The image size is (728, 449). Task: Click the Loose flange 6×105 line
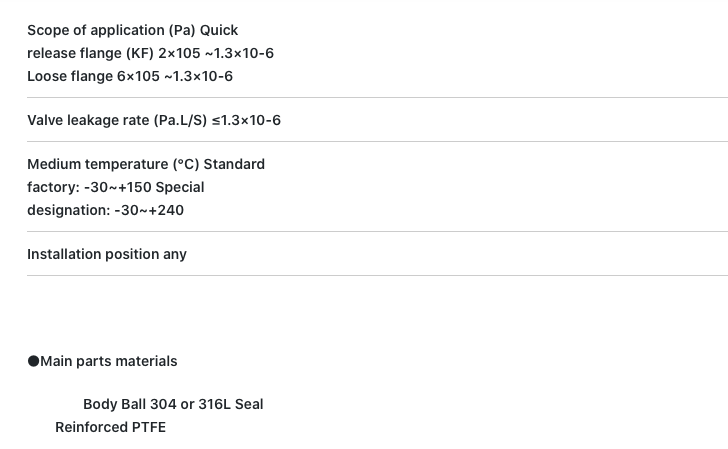click(x=130, y=76)
